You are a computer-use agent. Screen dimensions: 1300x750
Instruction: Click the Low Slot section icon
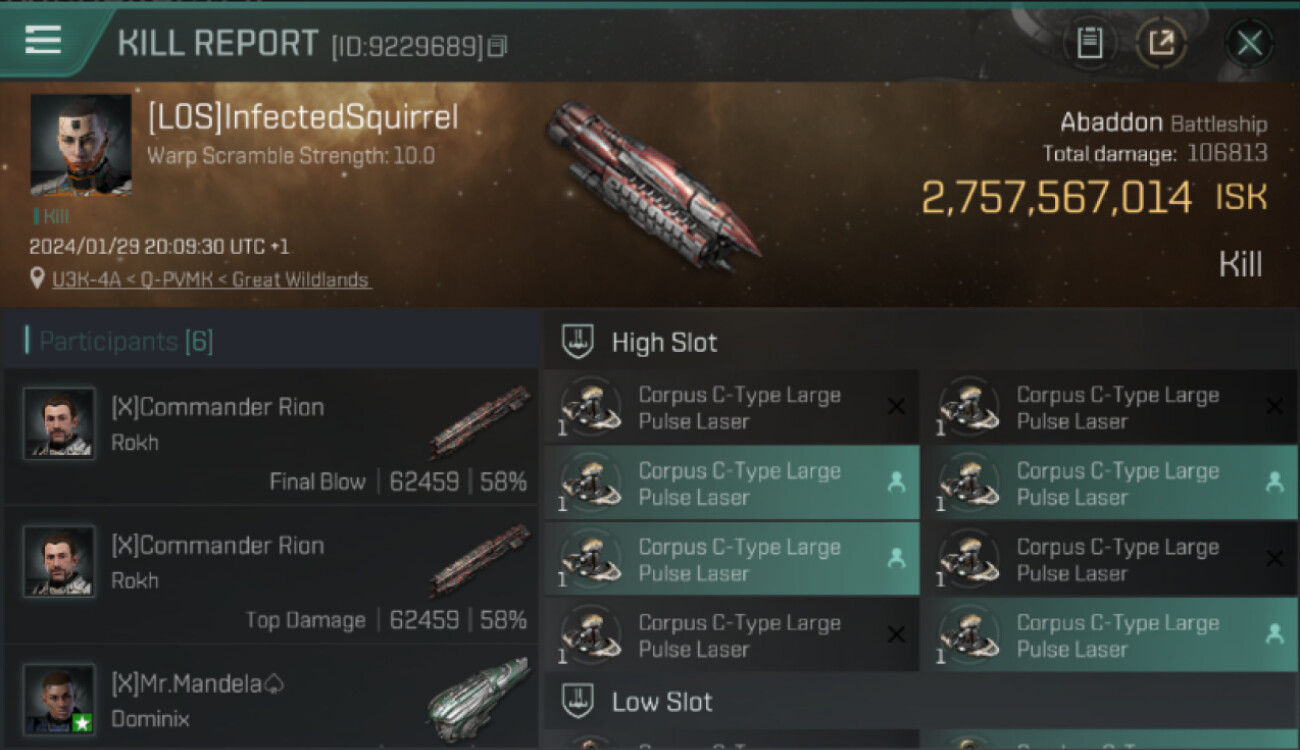(x=578, y=701)
